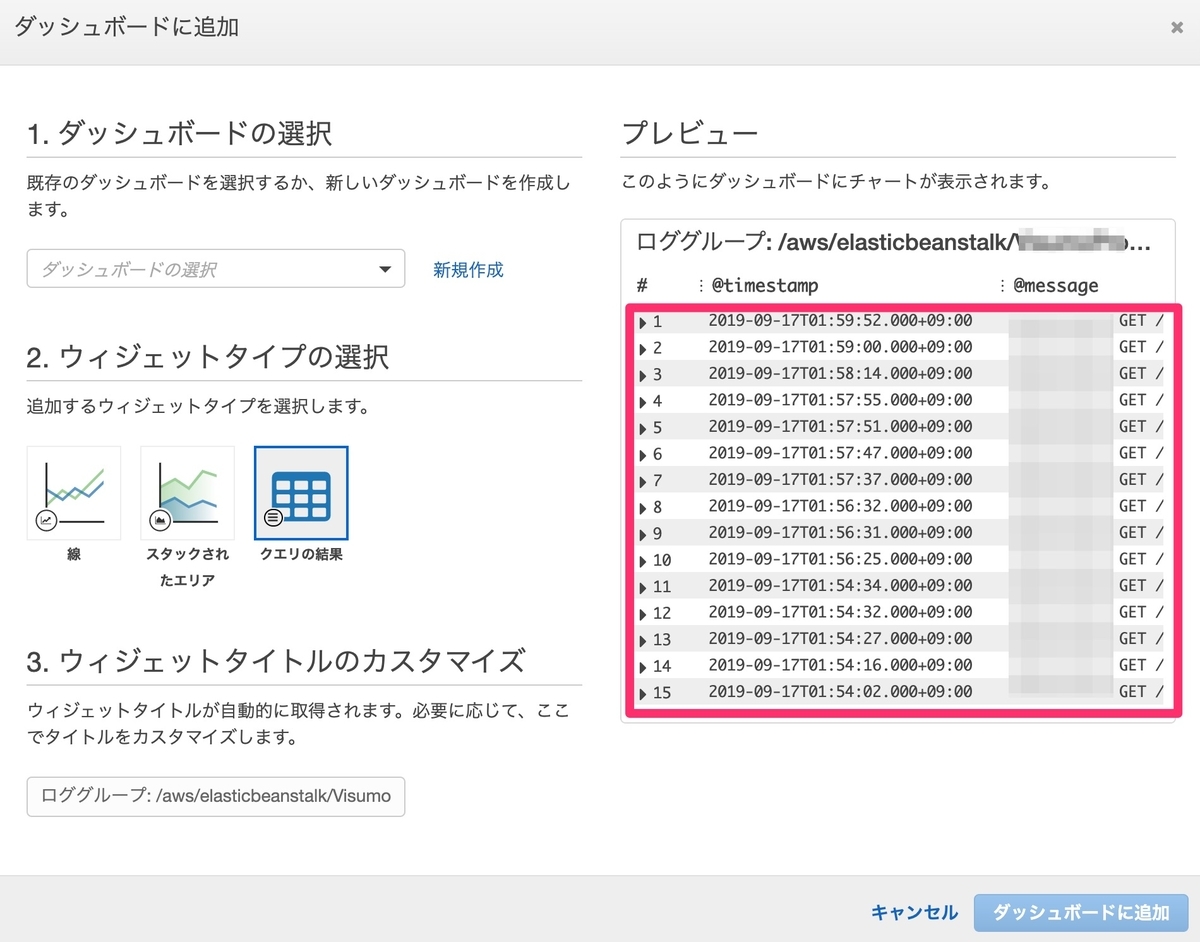1200x942 pixels.
Task: Click timestamp 2019-09-17T01:54:34.000+09:00
Action: point(840,586)
